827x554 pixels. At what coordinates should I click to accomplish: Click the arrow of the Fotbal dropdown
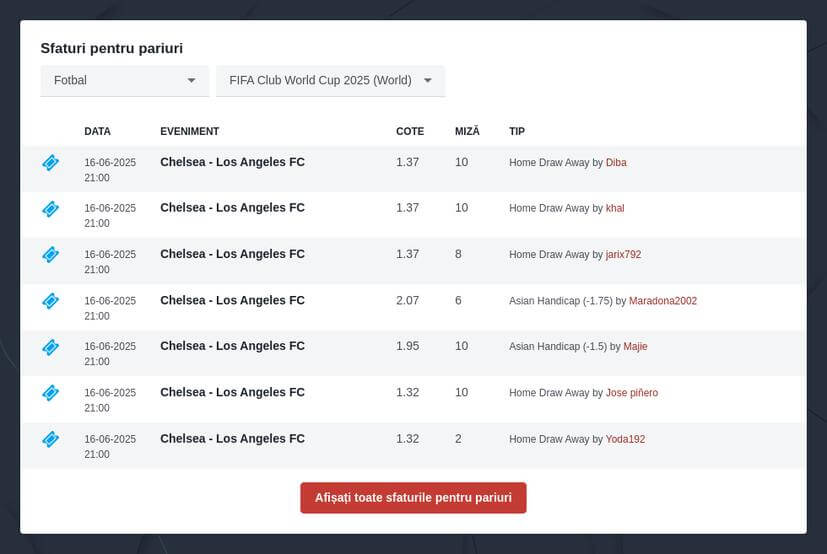tap(191, 81)
